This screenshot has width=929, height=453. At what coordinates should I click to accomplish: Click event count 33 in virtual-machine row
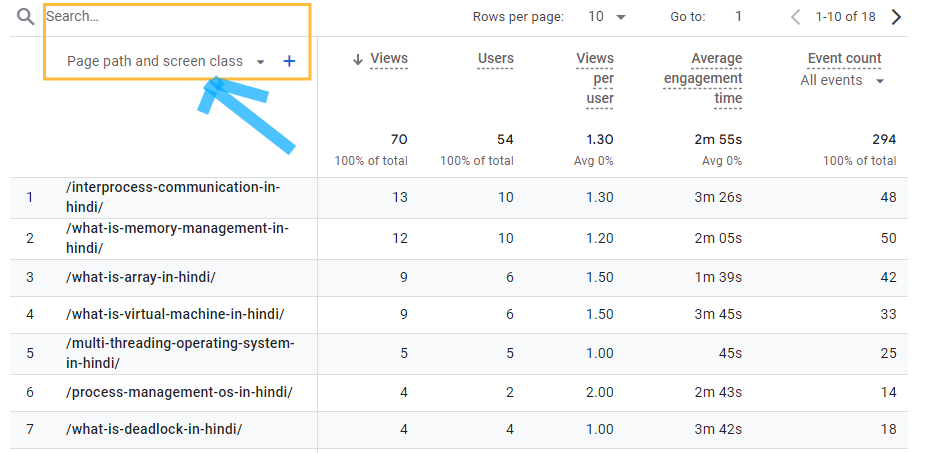pyautogui.click(x=888, y=314)
